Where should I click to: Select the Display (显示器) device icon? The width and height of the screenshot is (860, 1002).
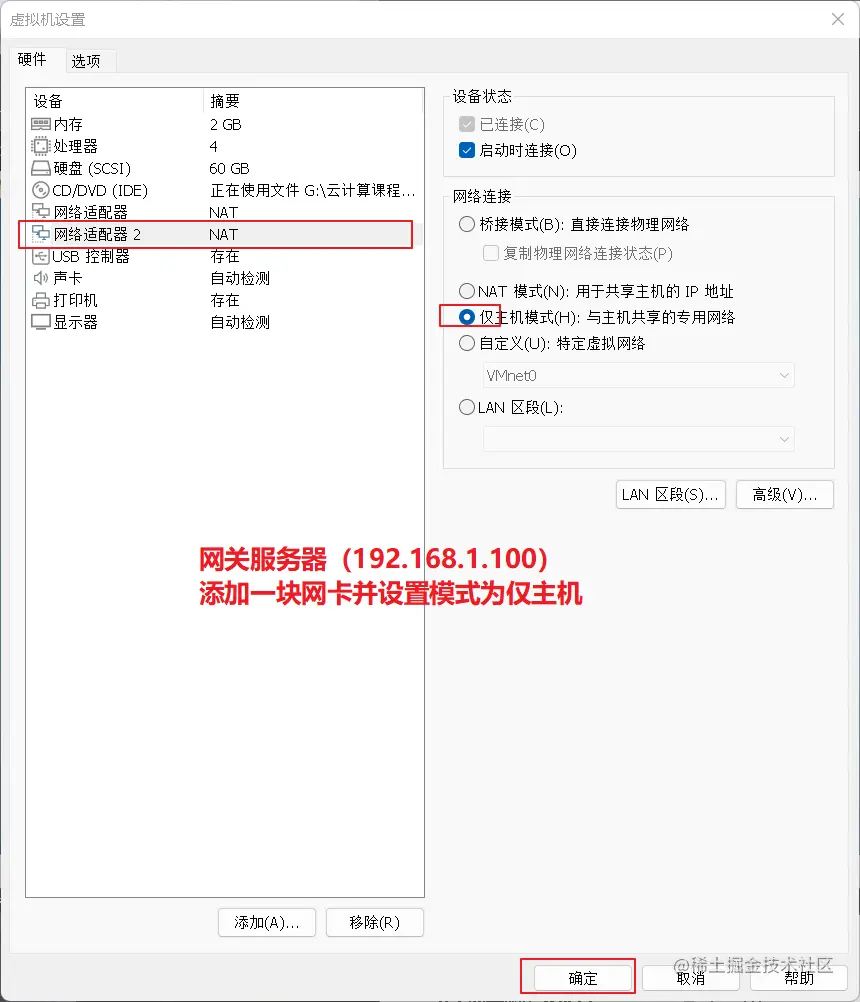pyautogui.click(x=40, y=322)
